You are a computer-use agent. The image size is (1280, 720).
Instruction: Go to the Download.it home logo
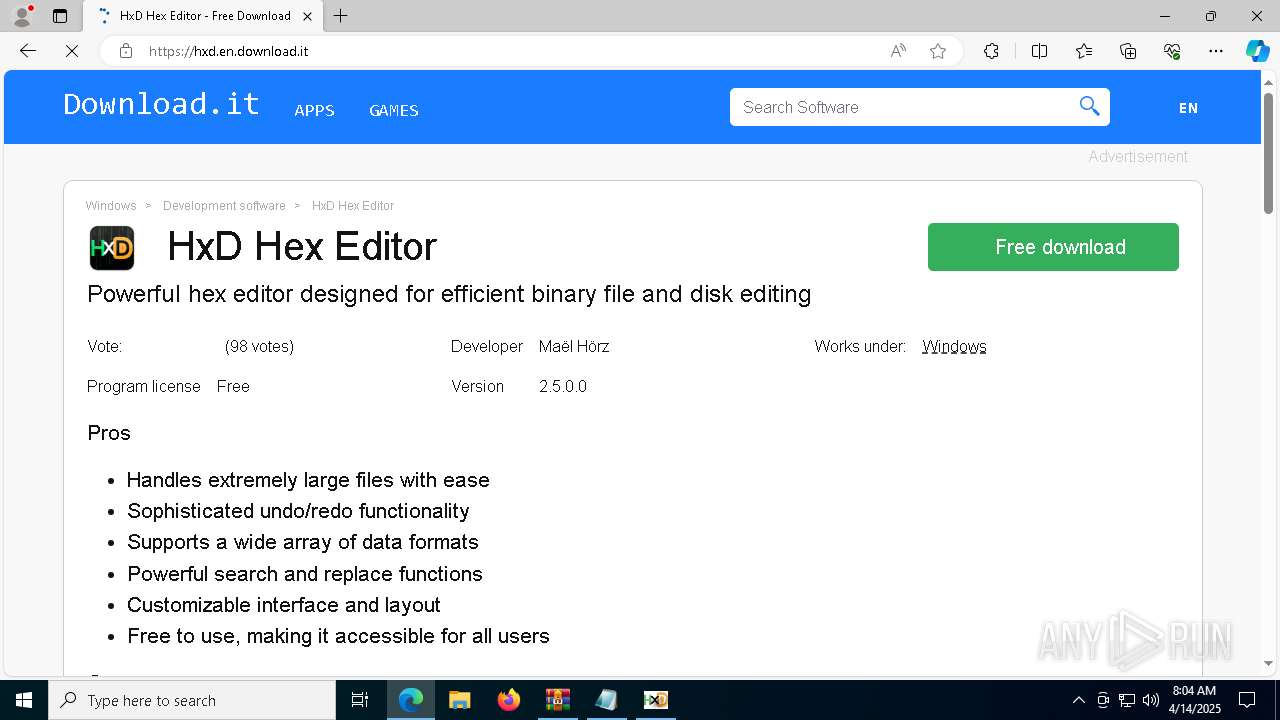tap(161, 104)
